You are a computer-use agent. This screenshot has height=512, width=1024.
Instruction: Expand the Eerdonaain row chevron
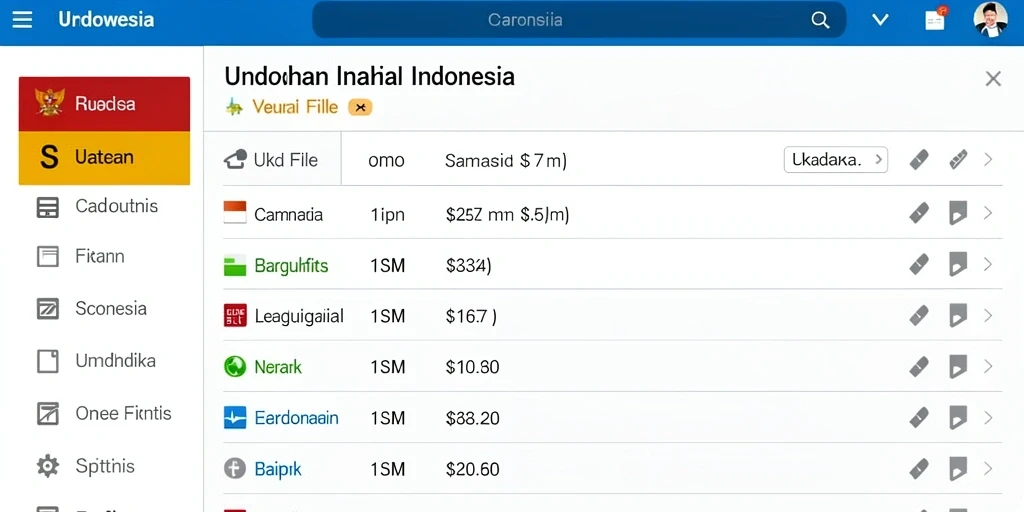pyautogui.click(x=987, y=417)
